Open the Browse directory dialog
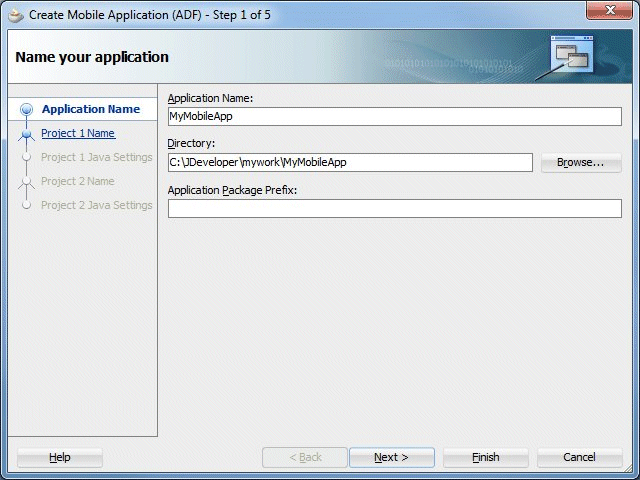The width and height of the screenshot is (640, 480). (581, 162)
